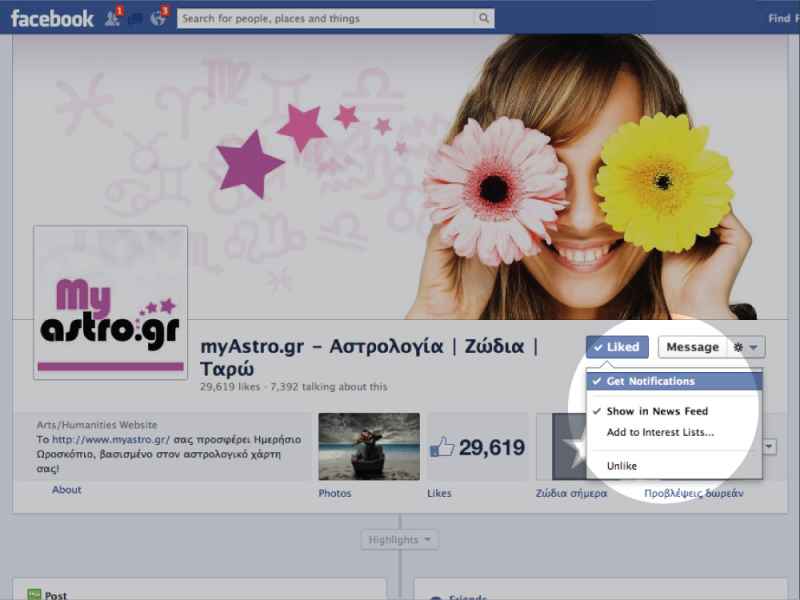Open the myastro.gr website link
The image size is (800, 600).
coord(111,440)
